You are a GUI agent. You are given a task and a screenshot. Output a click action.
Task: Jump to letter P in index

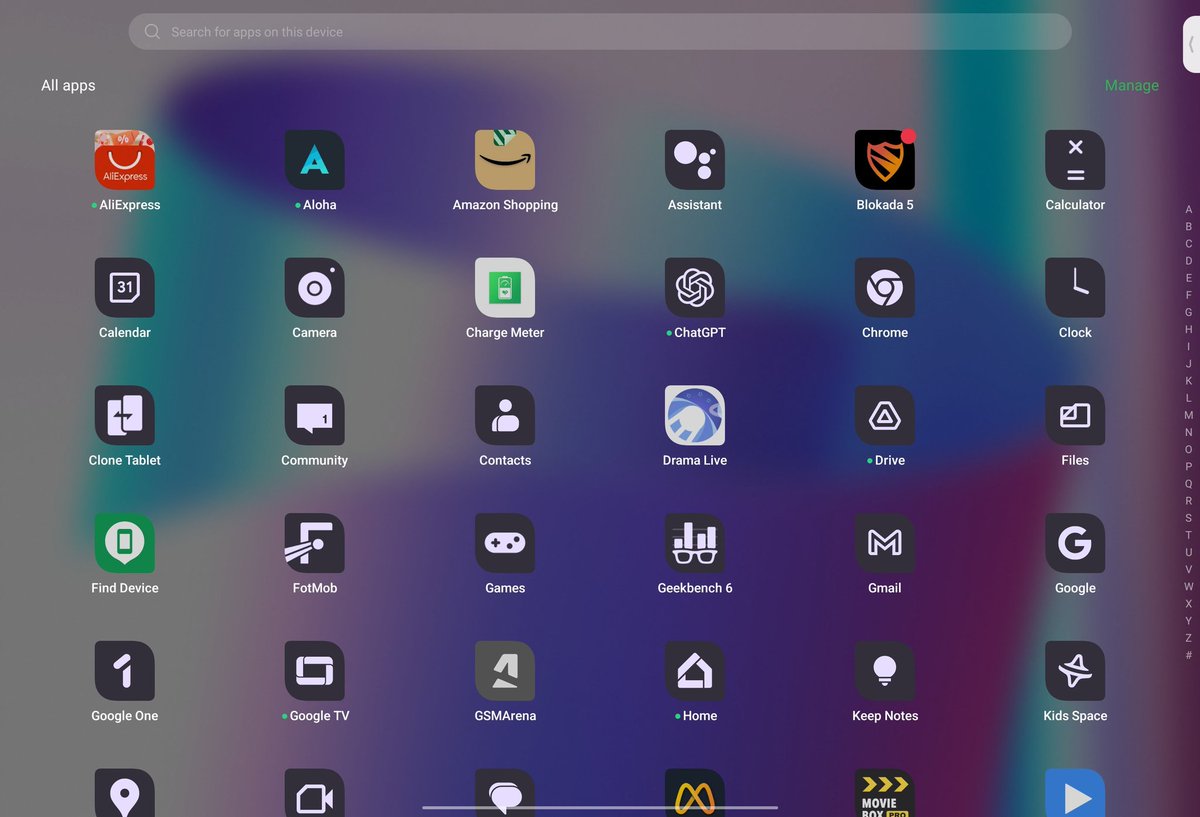pyautogui.click(x=1189, y=466)
